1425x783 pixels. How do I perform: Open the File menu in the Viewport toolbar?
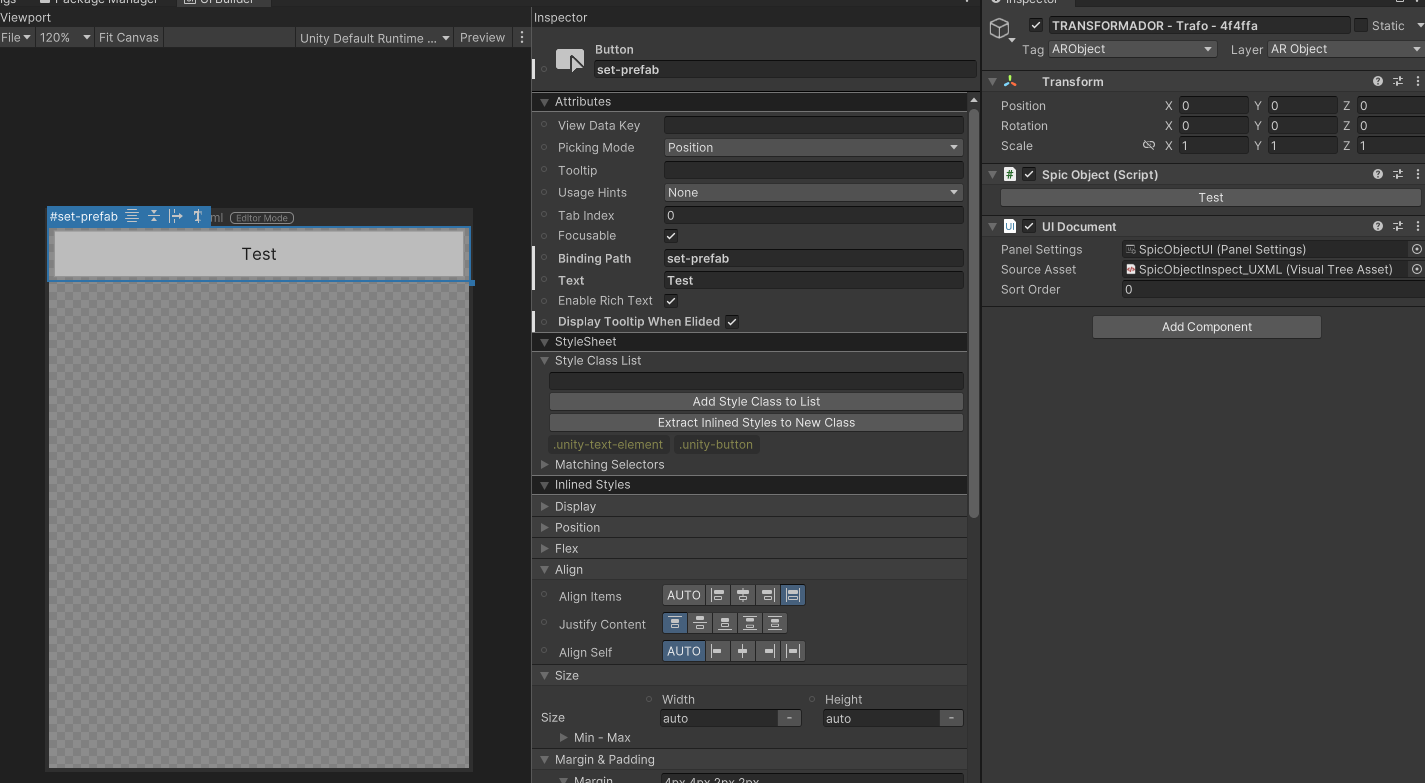[x=16, y=38]
